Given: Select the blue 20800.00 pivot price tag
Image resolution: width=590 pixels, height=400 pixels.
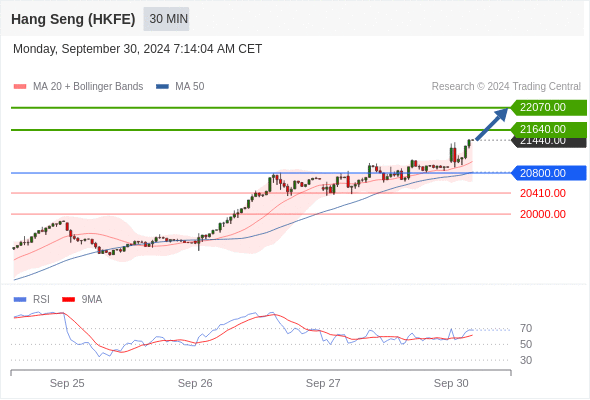Looking at the screenshot, I should point(549,173).
